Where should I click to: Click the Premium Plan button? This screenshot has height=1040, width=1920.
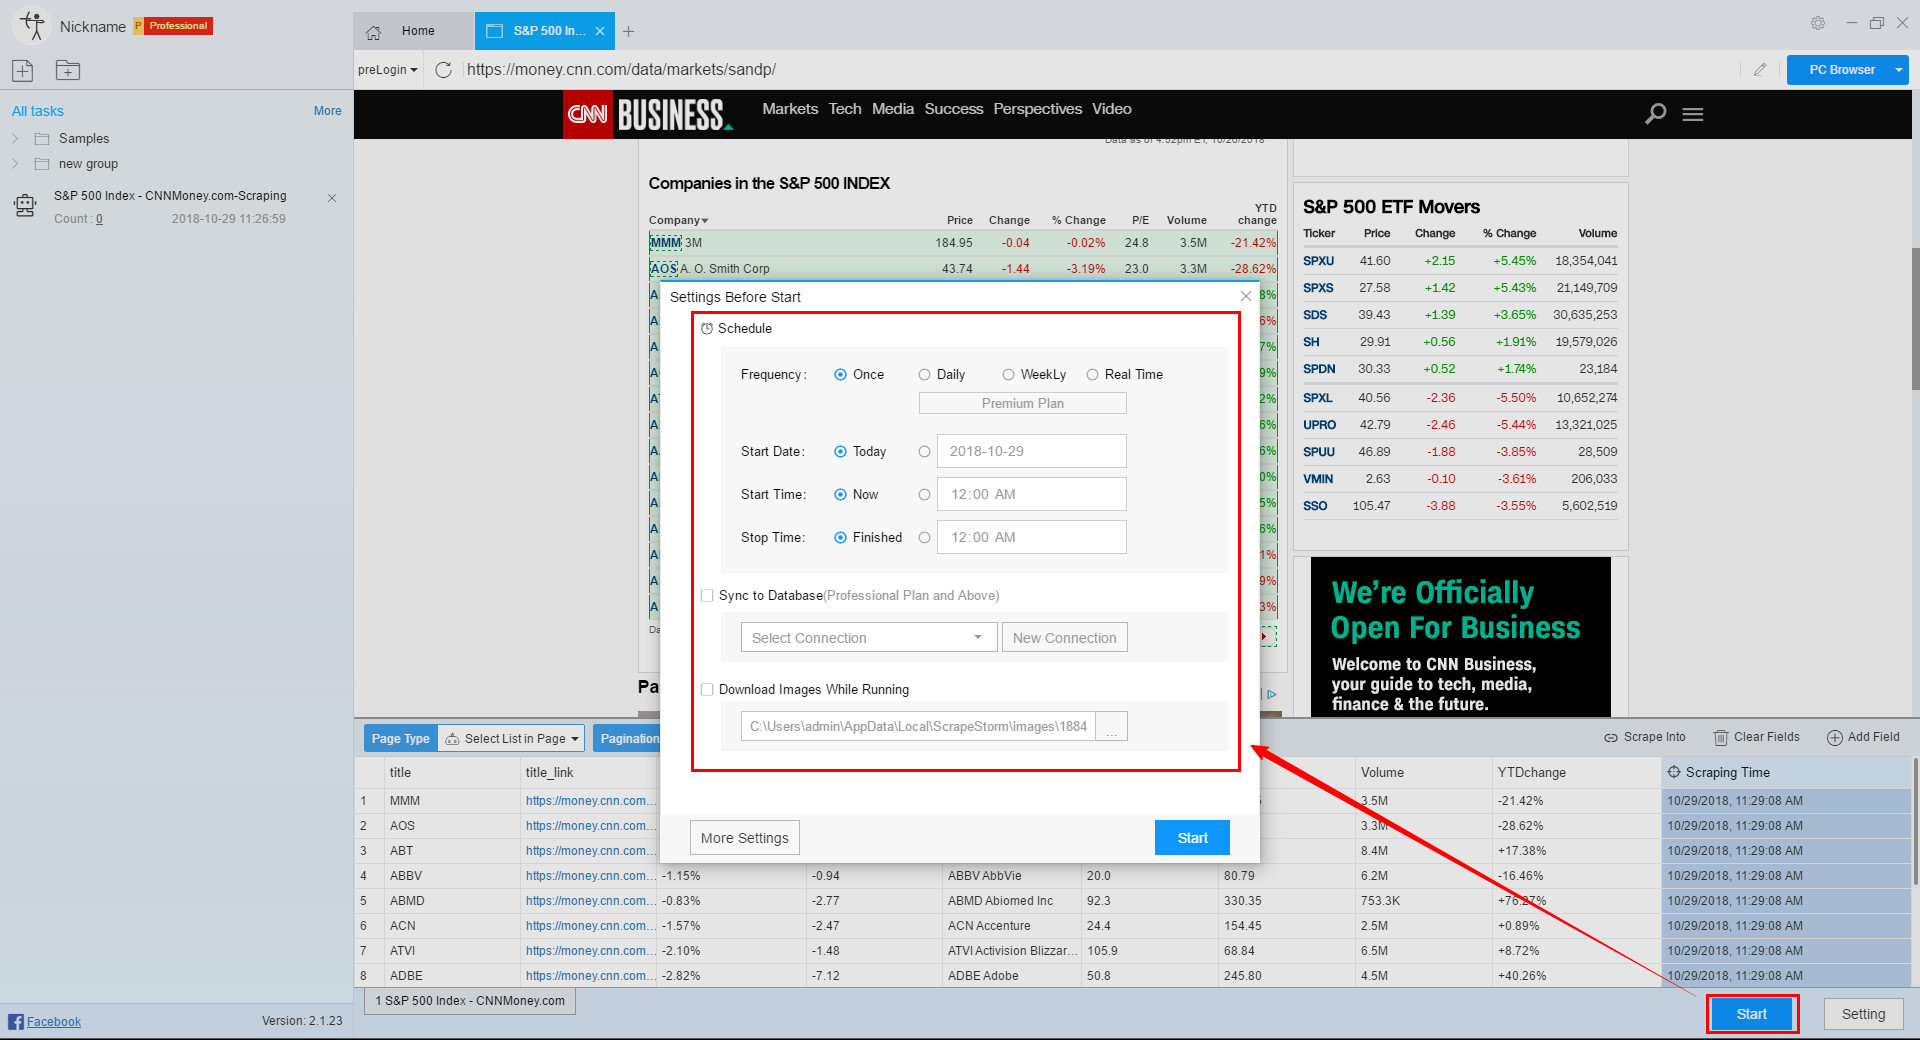click(x=1023, y=403)
